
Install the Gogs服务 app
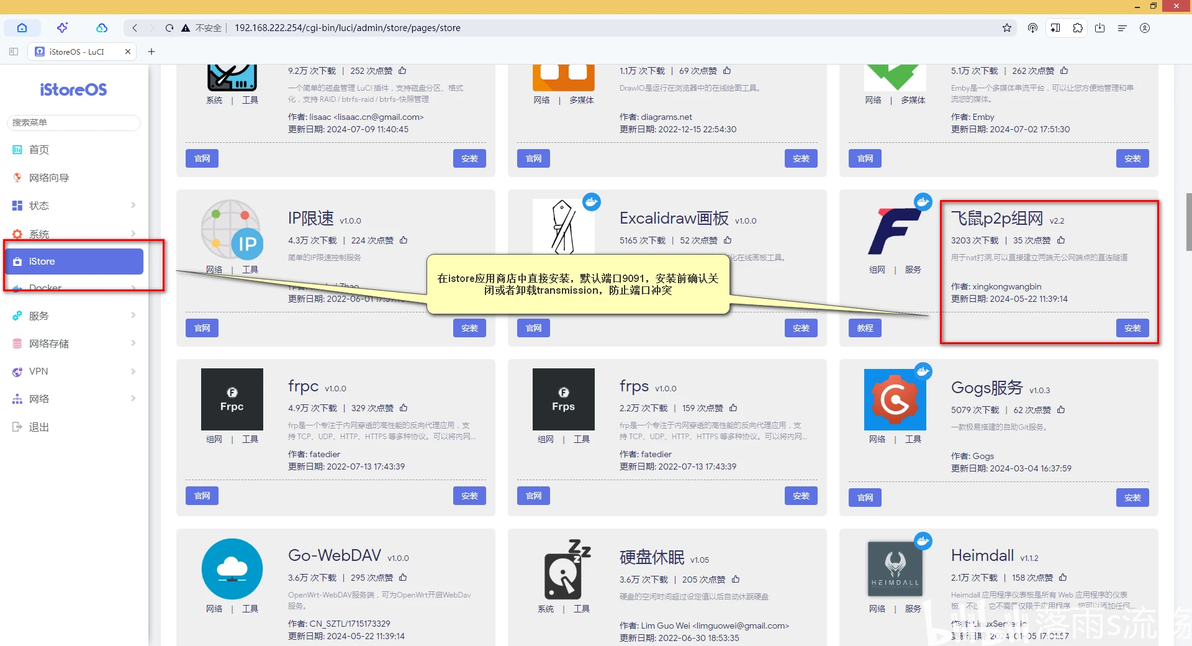pos(1133,498)
